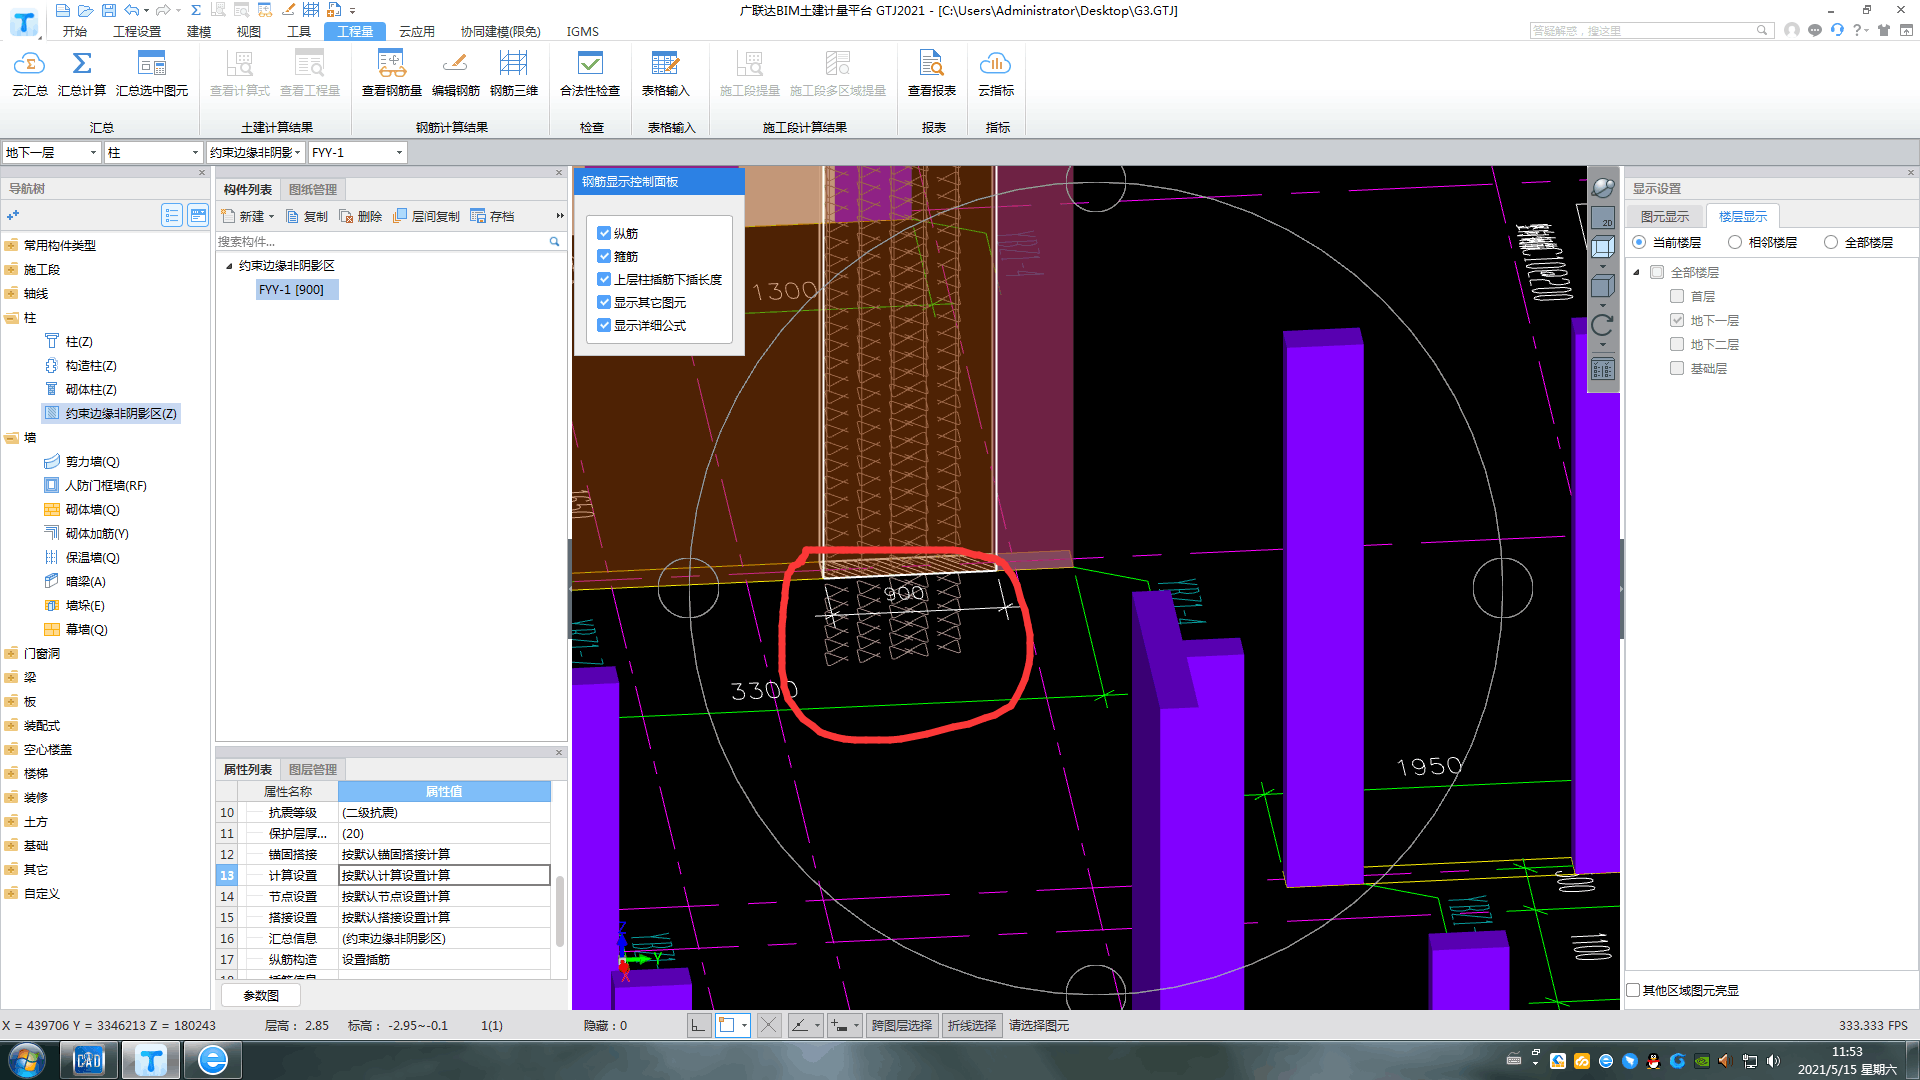
Task: Click the 搜索构件 search field
Action: 382,241
